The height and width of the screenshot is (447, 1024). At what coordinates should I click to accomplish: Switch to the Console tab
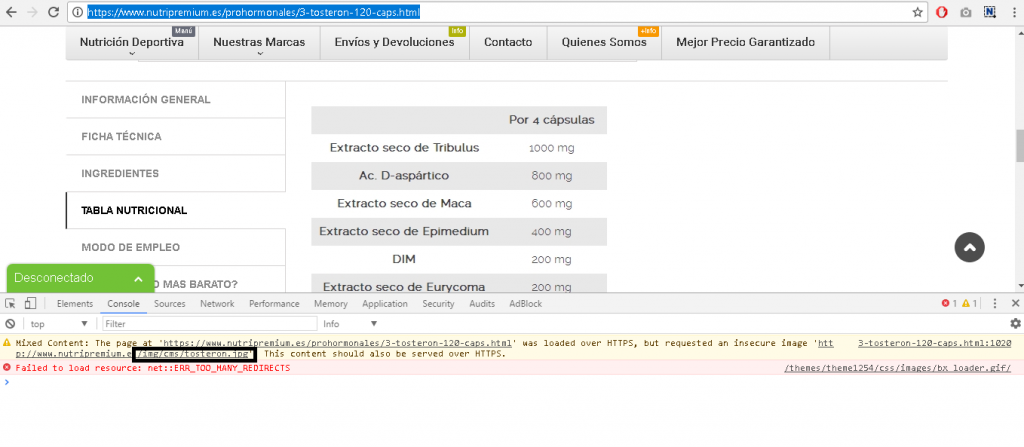pyautogui.click(x=123, y=303)
